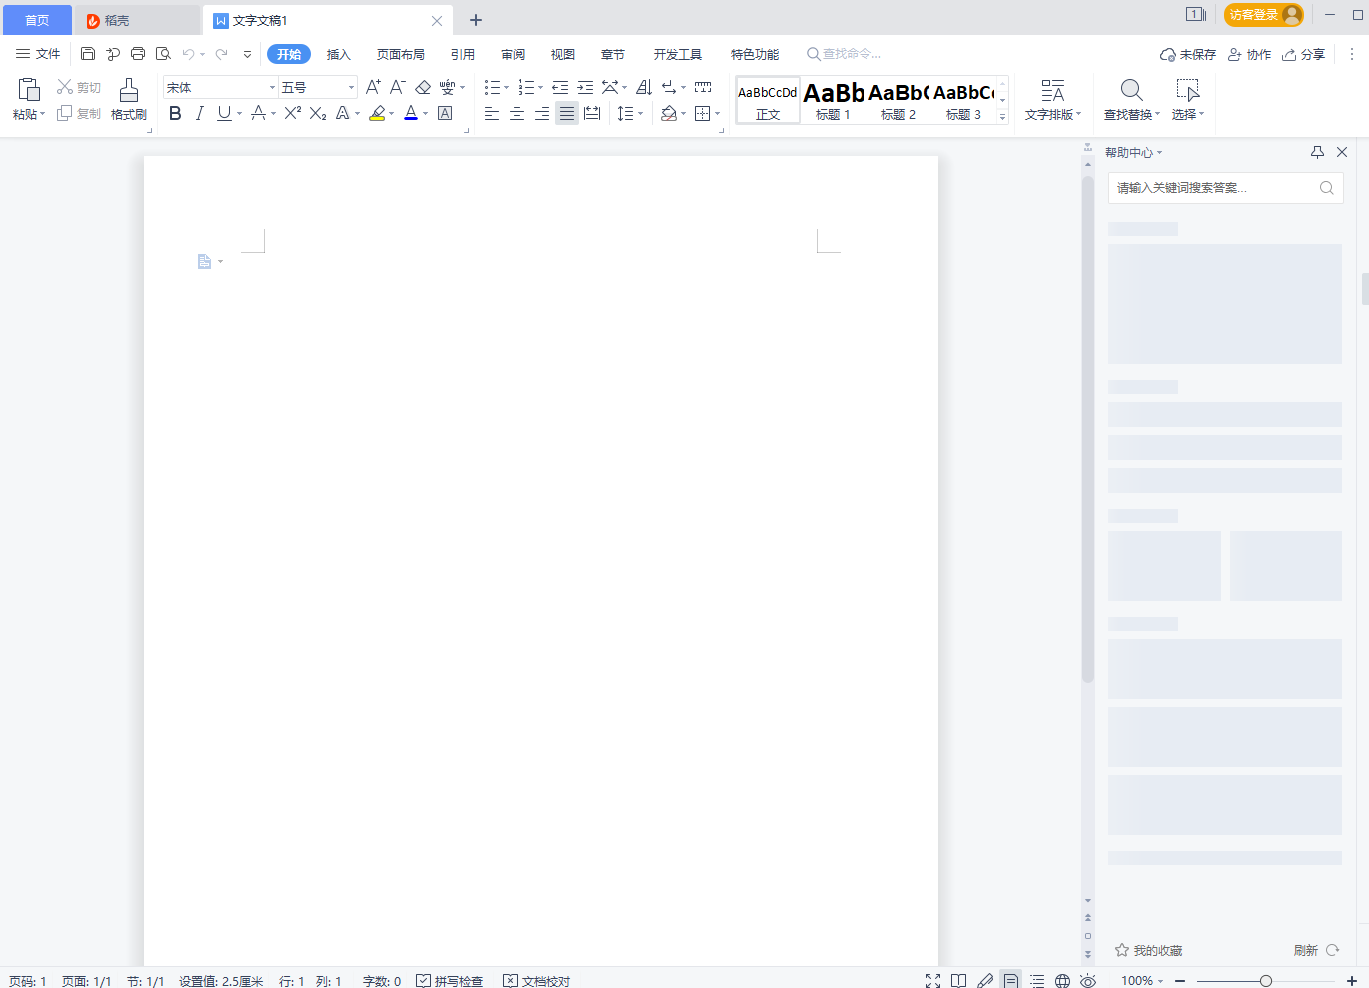Screen dimensions: 1369x988
Task: Open bullet list style dropdown
Action: click(x=506, y=87)
